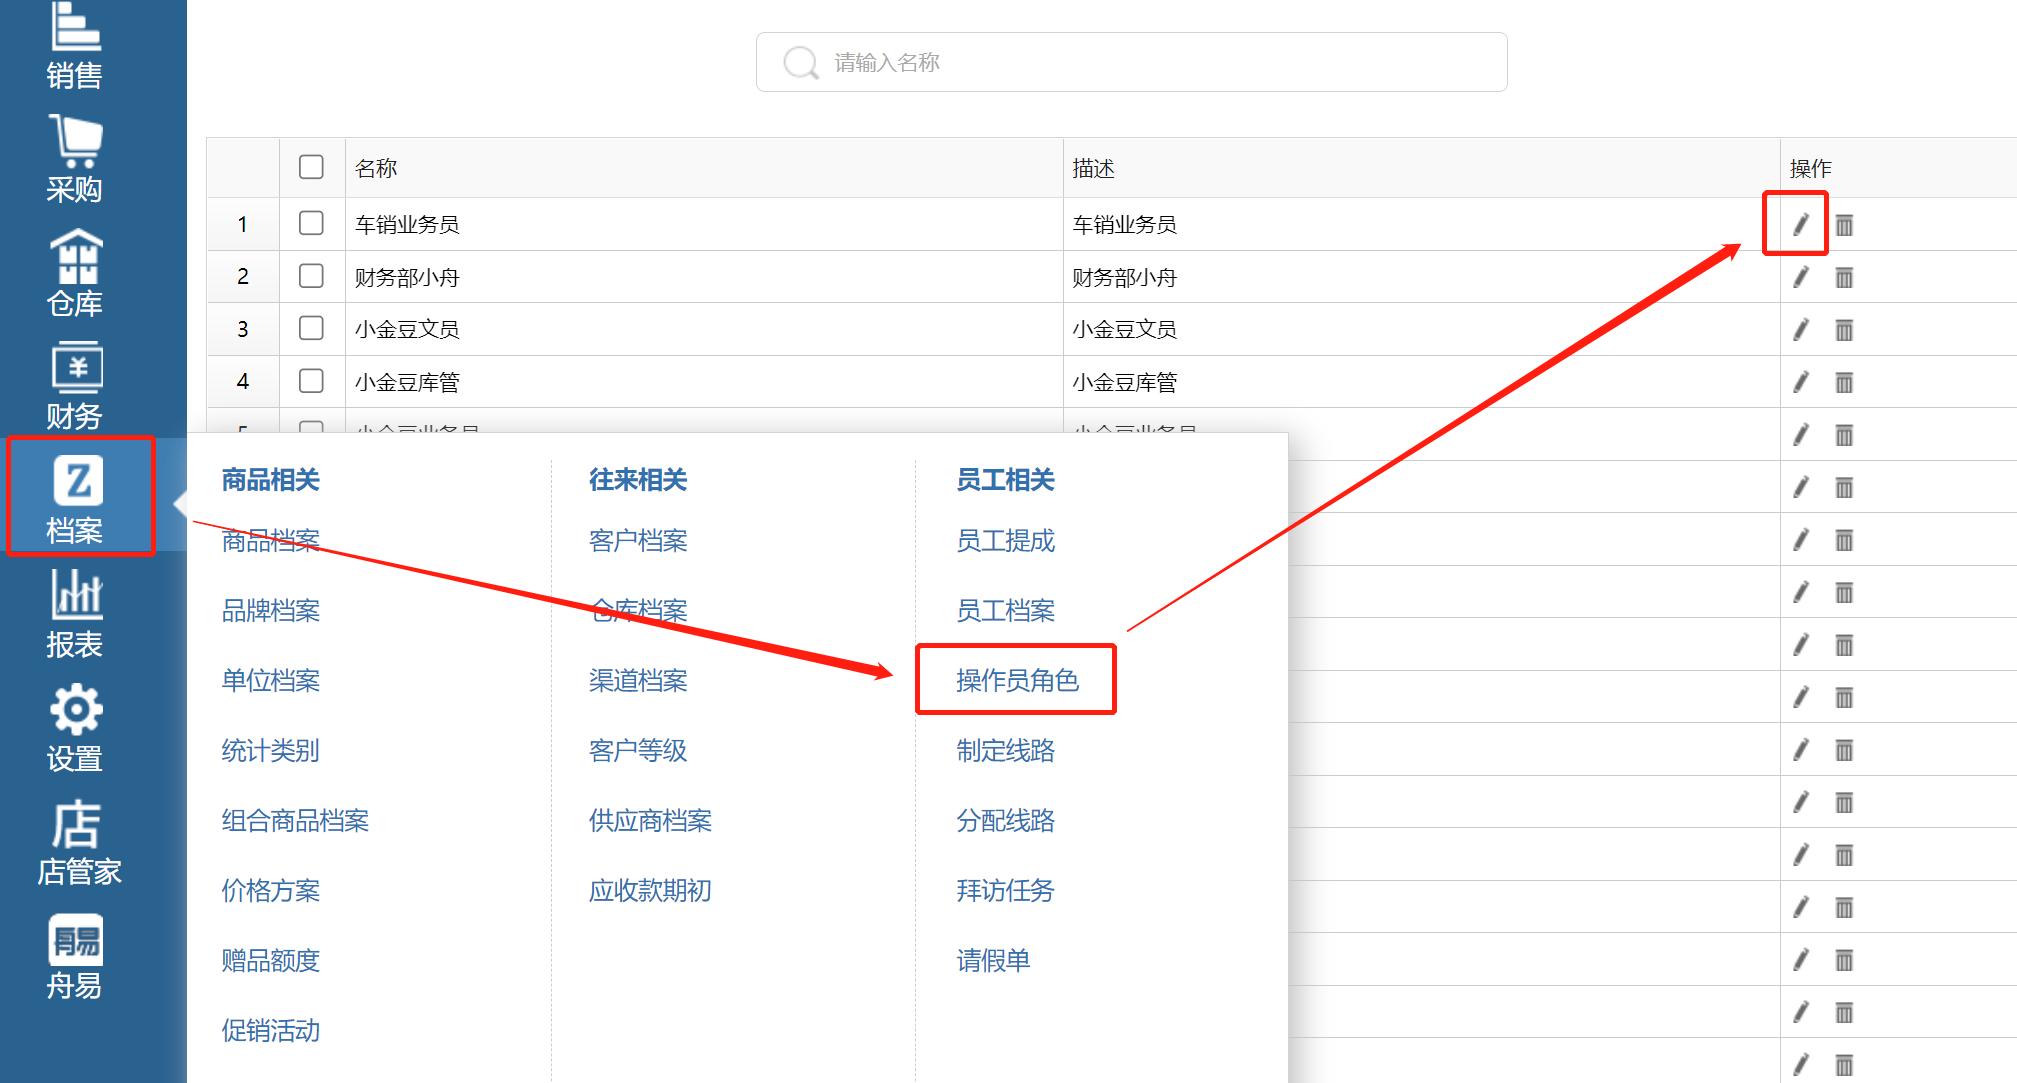Open the 促销活动 link
The height and width of the screenshot is (1083, 2017).
(x=270, y=1030)
